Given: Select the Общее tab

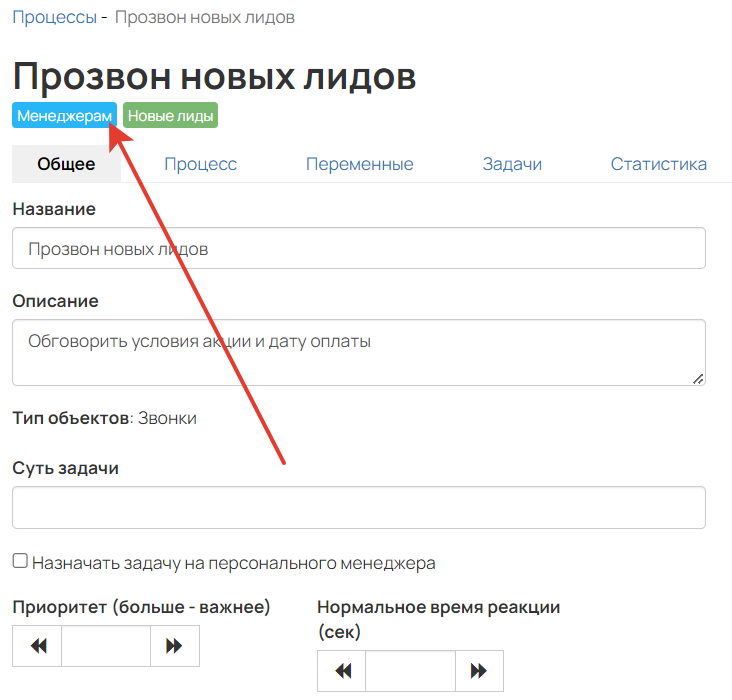Looking at the screenshot, I should 66,164.
